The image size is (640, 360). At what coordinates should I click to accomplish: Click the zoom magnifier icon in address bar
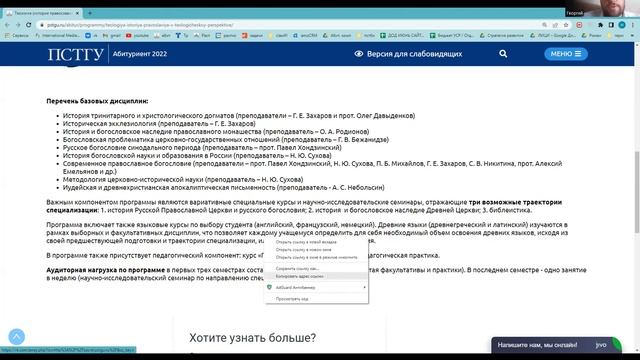544,25
